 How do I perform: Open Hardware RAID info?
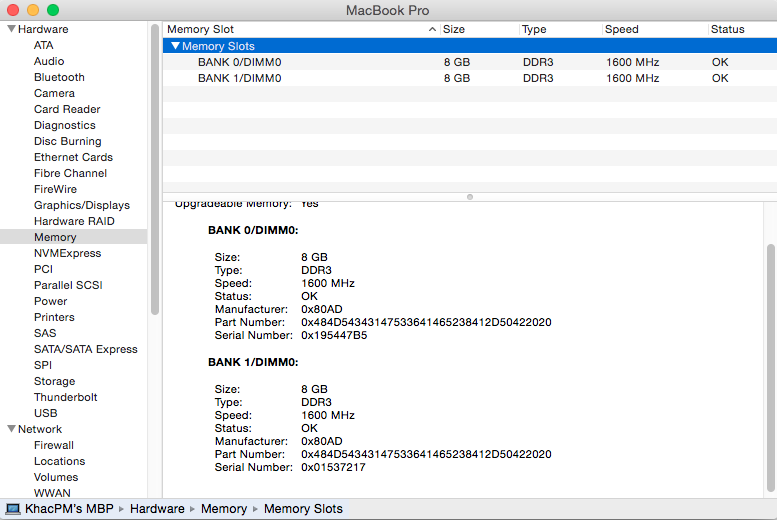[74, 221]
